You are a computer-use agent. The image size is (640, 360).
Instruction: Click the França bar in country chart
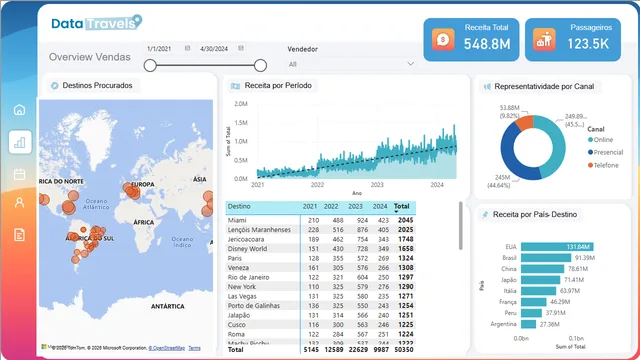(x=533, y=302)
